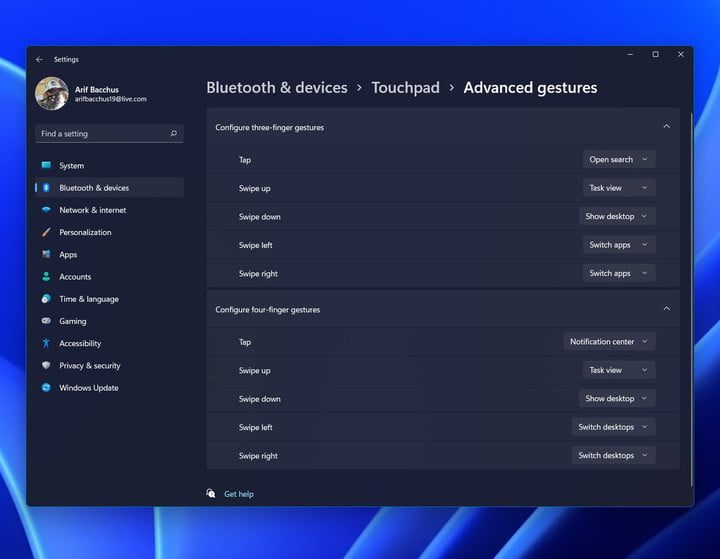720x559 pixels.
Task: Collapse the four-finger gestures section chevron
Action: 666,309
